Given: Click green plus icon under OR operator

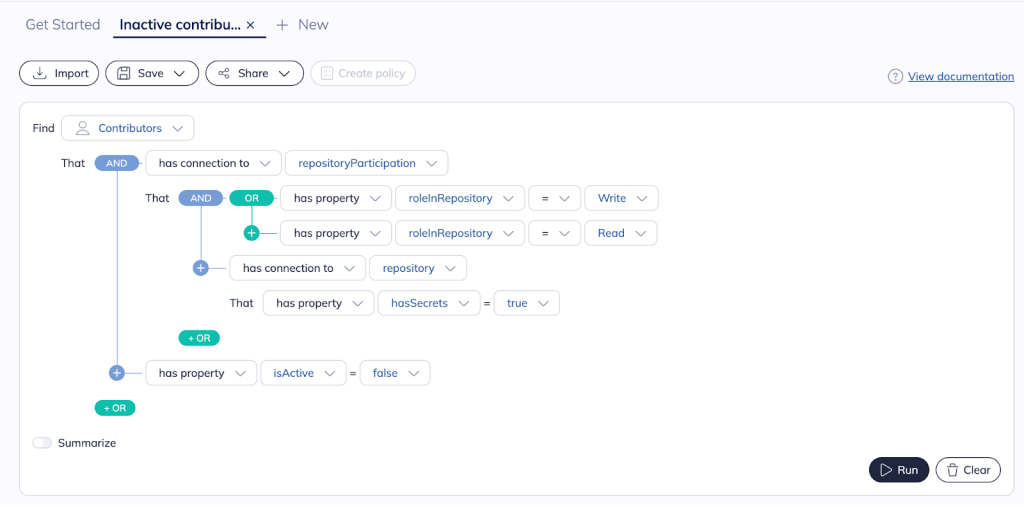Looking at the screenshot, I should coord(251,233).
